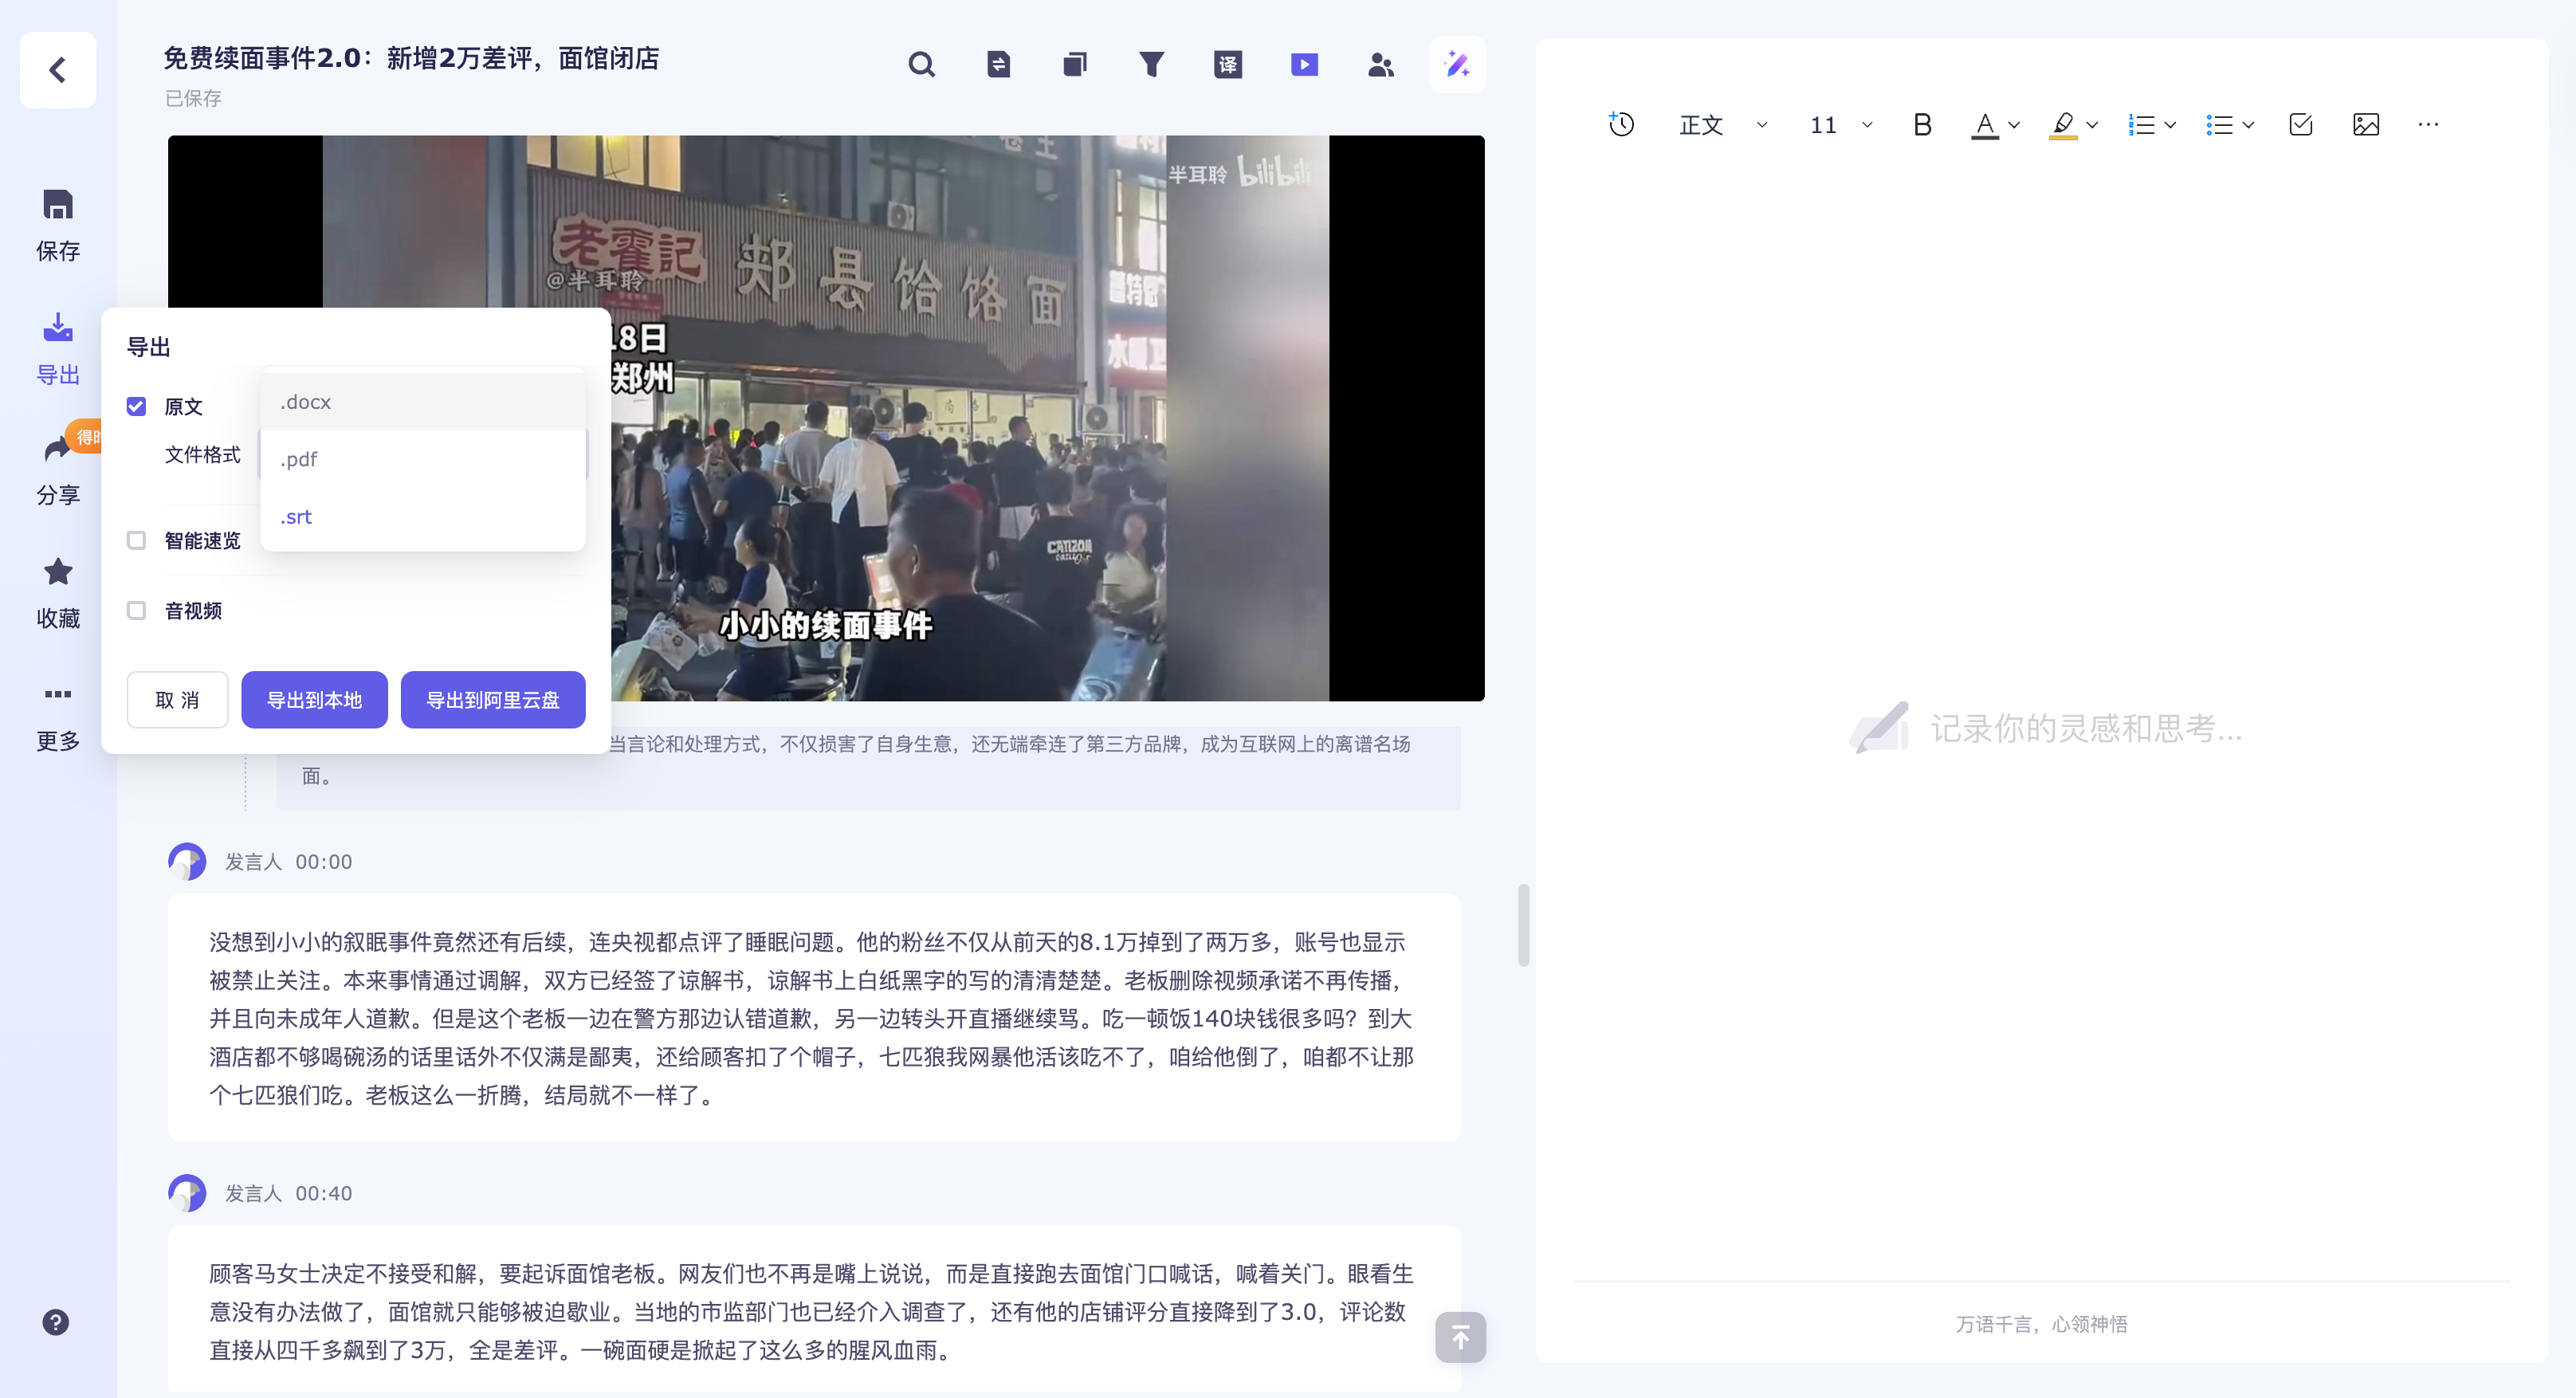Image resolution: width=2576 pixels, height=1398 pixels.
Task: Click the Share arrow icon
Action: pyautogui.click(x=57, y=450)
